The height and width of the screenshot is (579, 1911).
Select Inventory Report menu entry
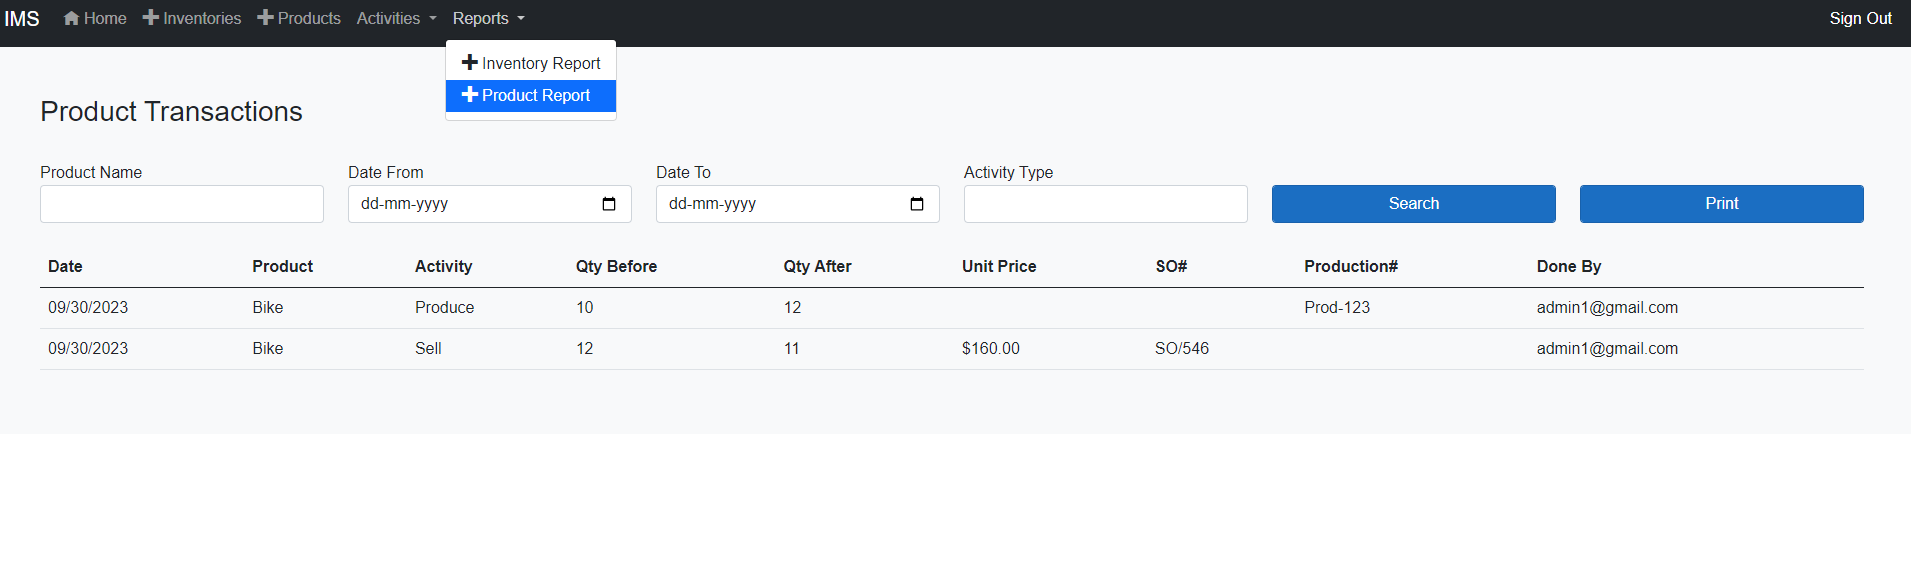tap(541, 63)
